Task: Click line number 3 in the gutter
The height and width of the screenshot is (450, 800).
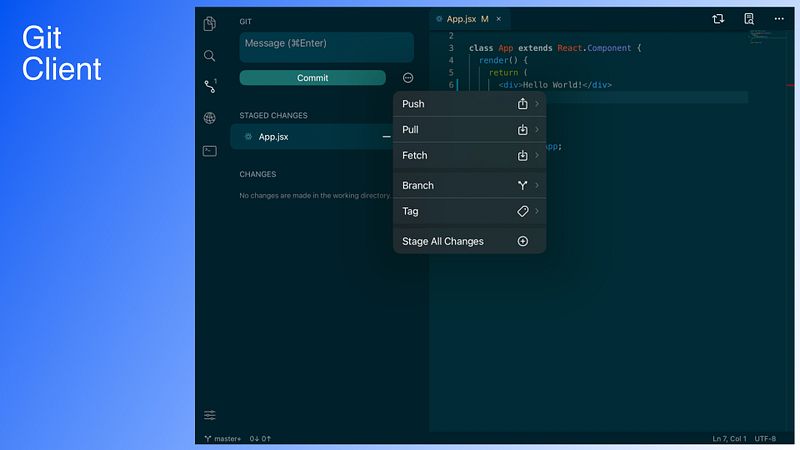Action: 451,48
